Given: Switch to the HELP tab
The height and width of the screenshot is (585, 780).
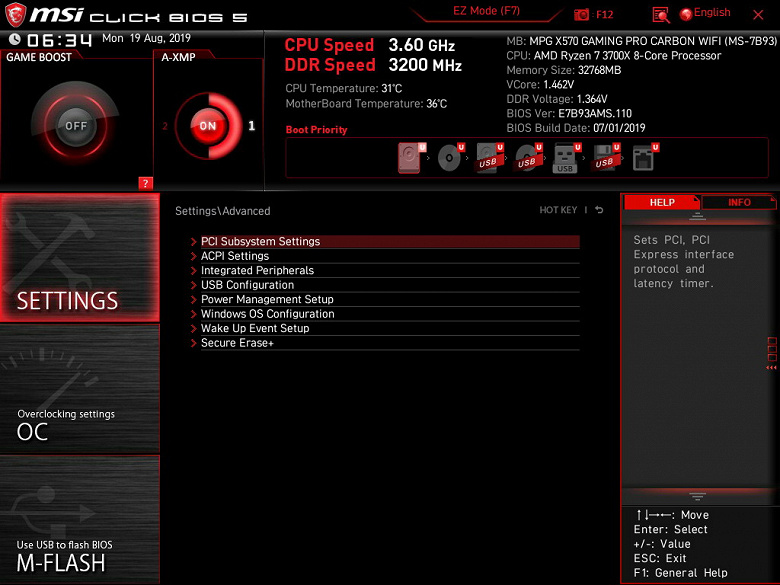Looking at the screenshot, I should point(662,202).
